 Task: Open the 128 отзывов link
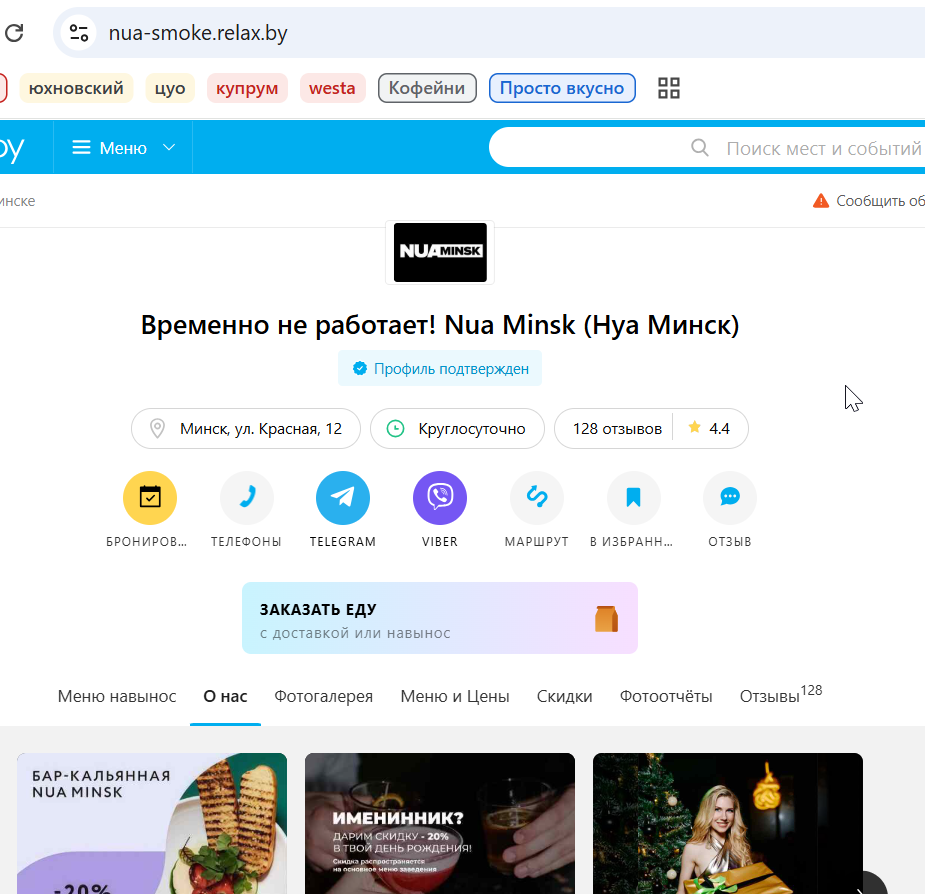[x=617, y=428]
